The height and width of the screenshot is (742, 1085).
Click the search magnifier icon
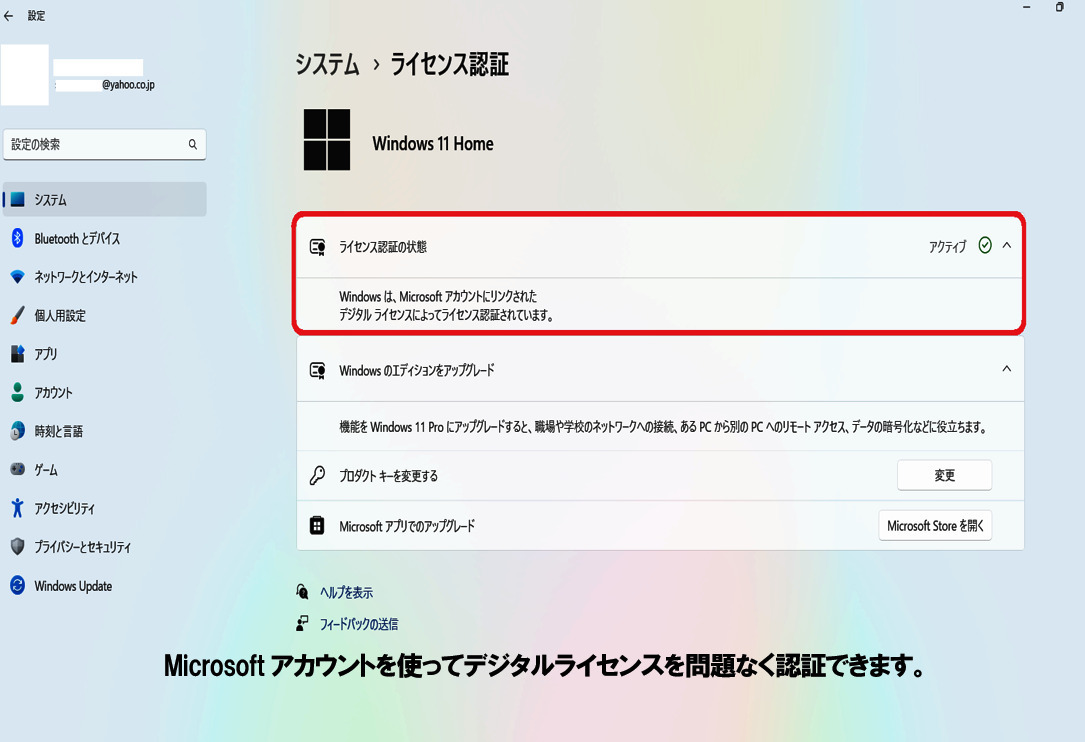[x=192, y=144]
